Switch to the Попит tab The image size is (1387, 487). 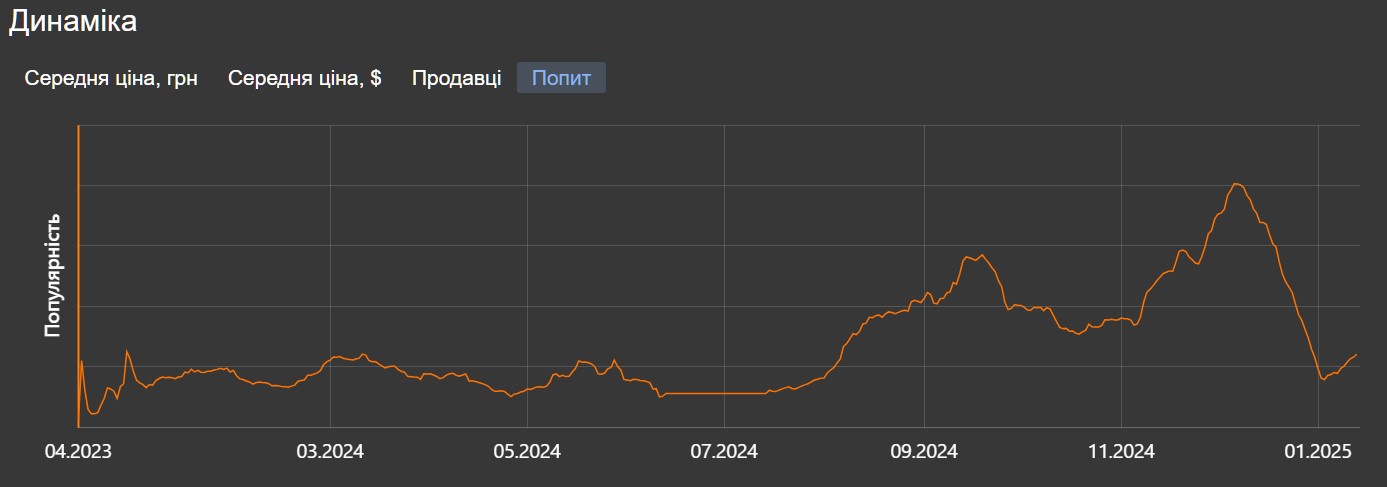coord(561,78)
